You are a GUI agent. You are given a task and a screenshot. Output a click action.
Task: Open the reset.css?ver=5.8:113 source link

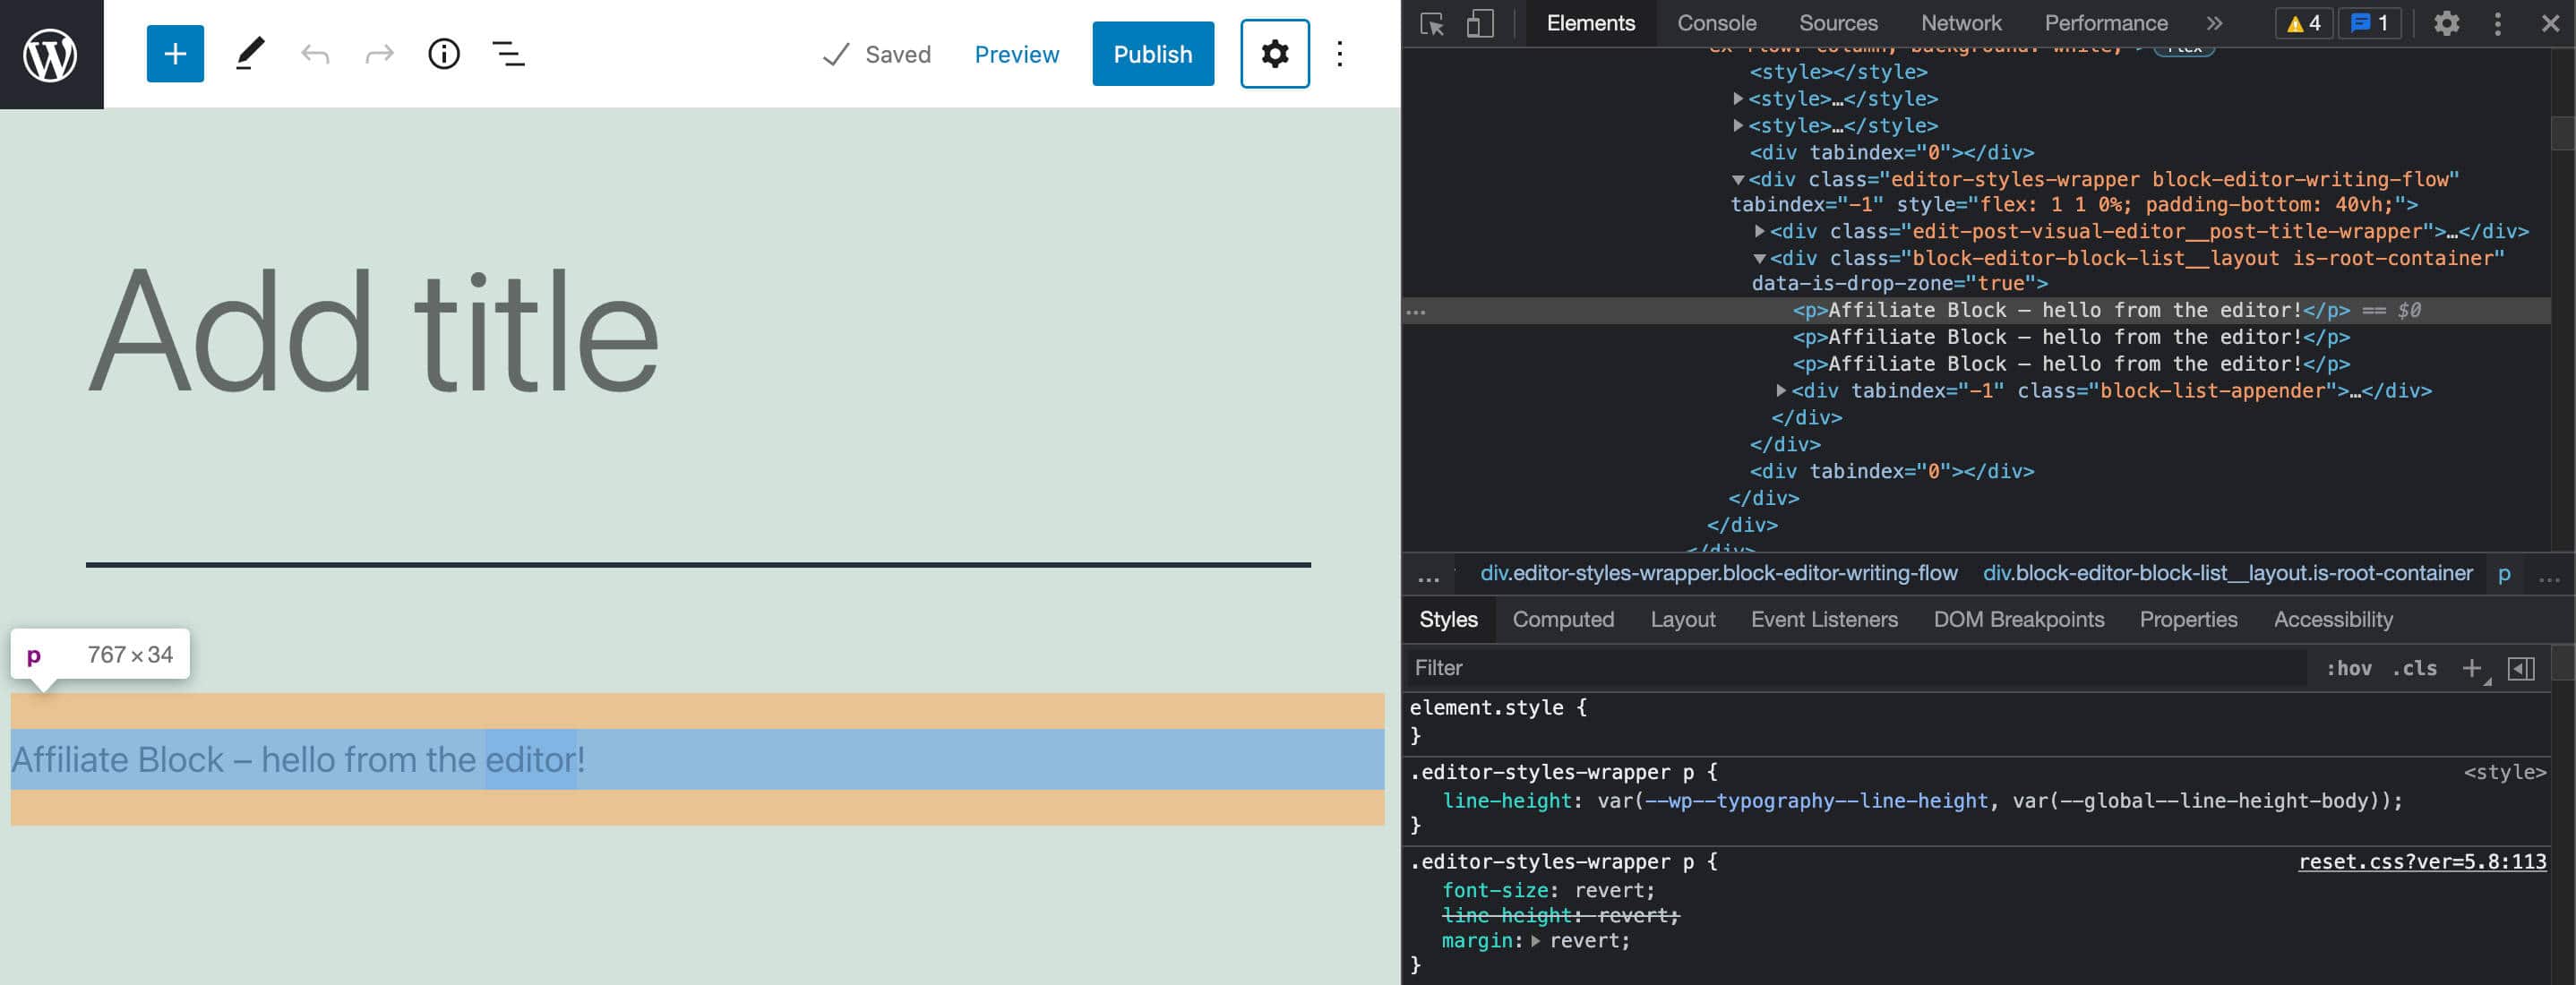pyautogui.click(x=2422, y=862)
